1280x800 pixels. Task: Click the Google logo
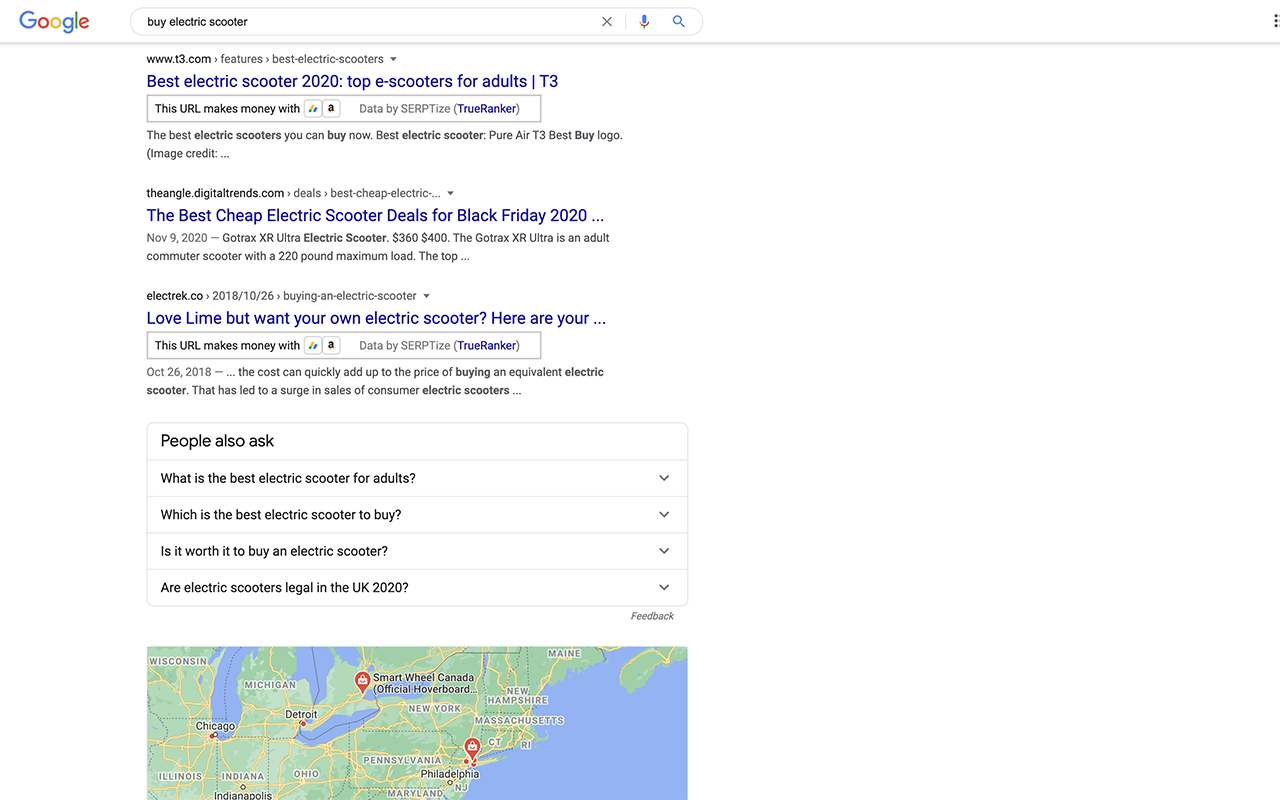point(55,21)
